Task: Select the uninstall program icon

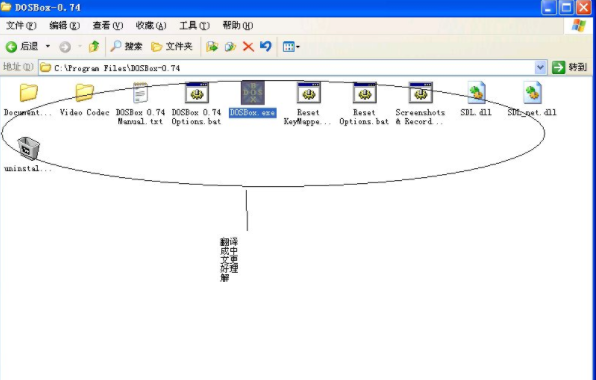Action: pos(29,149)
